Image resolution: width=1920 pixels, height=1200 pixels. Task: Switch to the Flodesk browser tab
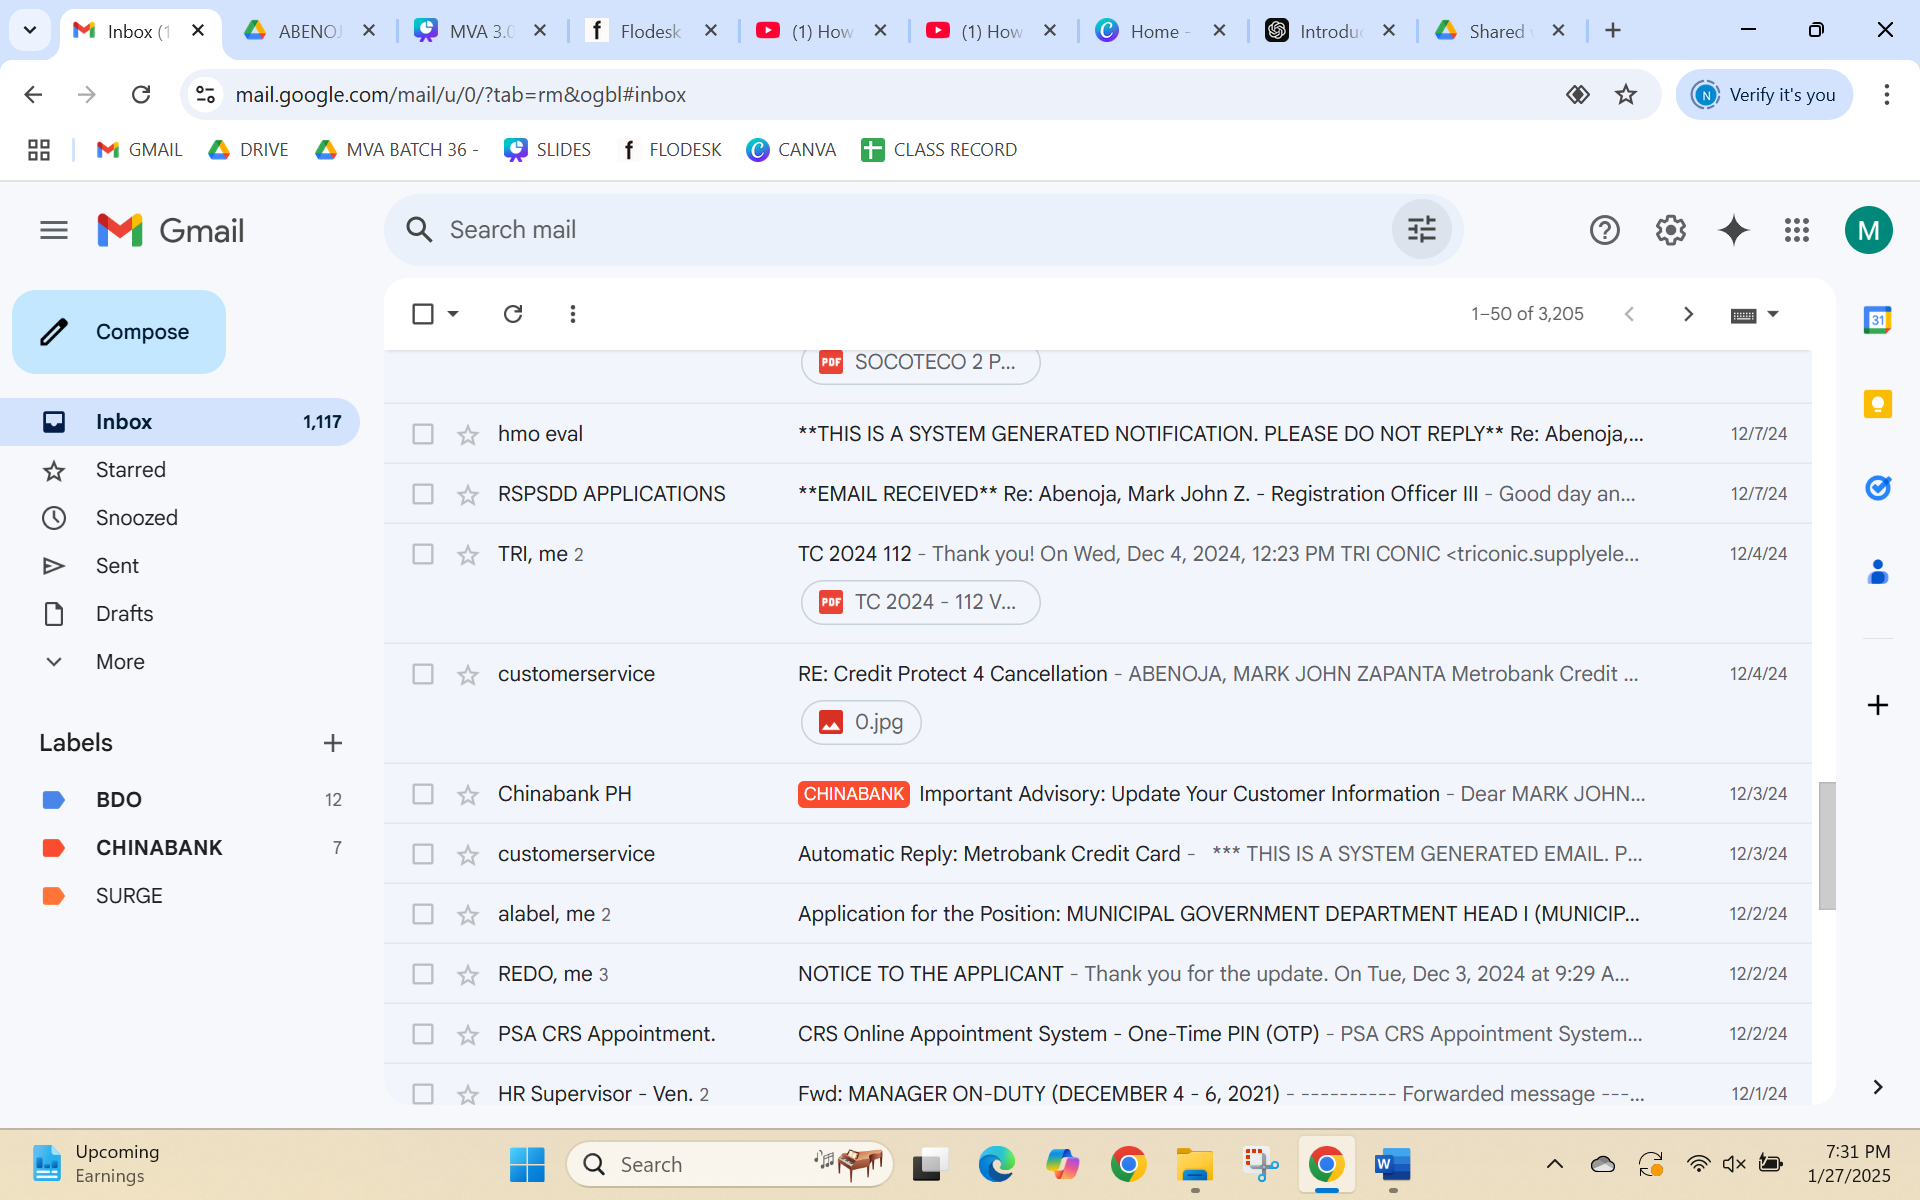pos(650,31)
